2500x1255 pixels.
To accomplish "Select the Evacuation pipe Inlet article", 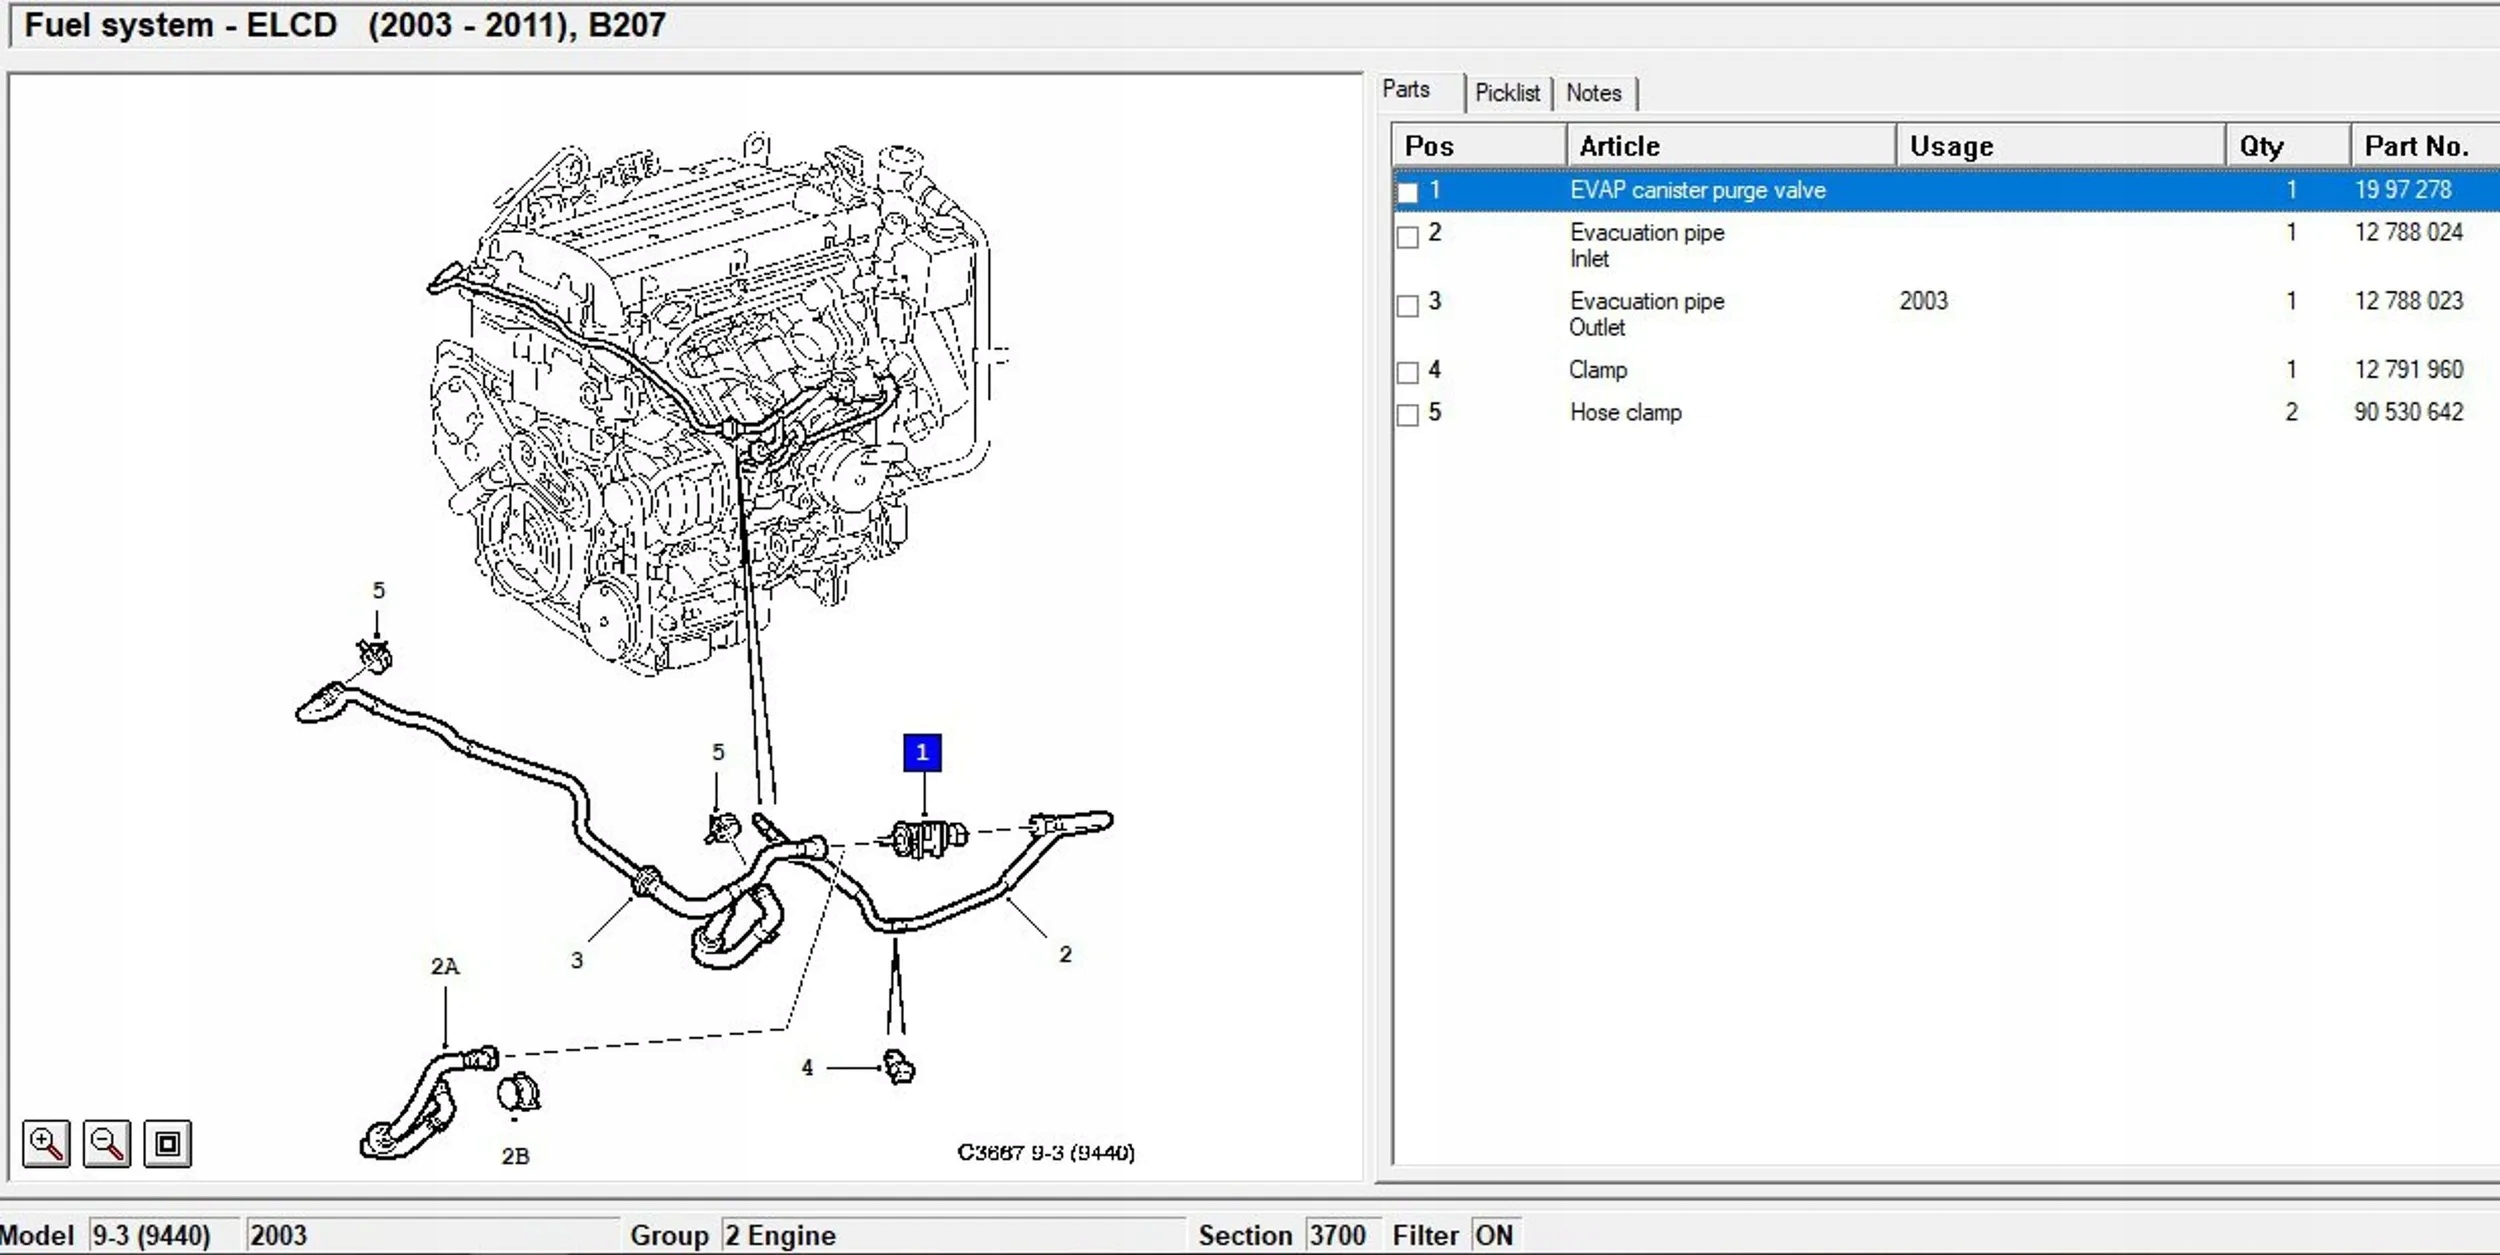I will 1647,245.
